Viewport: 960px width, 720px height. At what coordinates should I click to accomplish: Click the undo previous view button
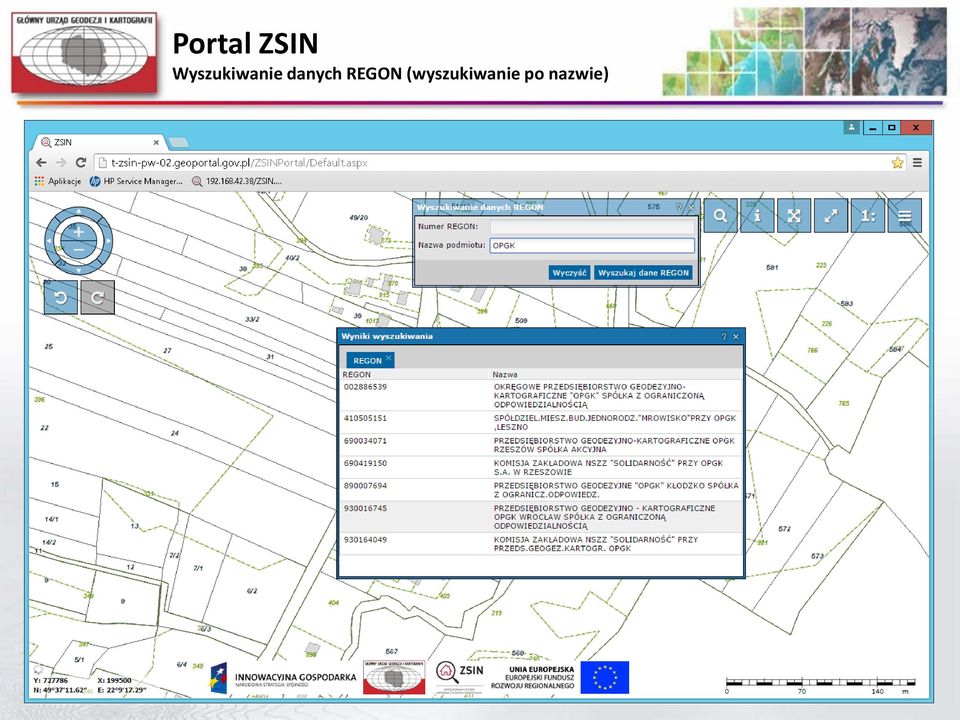(61, 298)
